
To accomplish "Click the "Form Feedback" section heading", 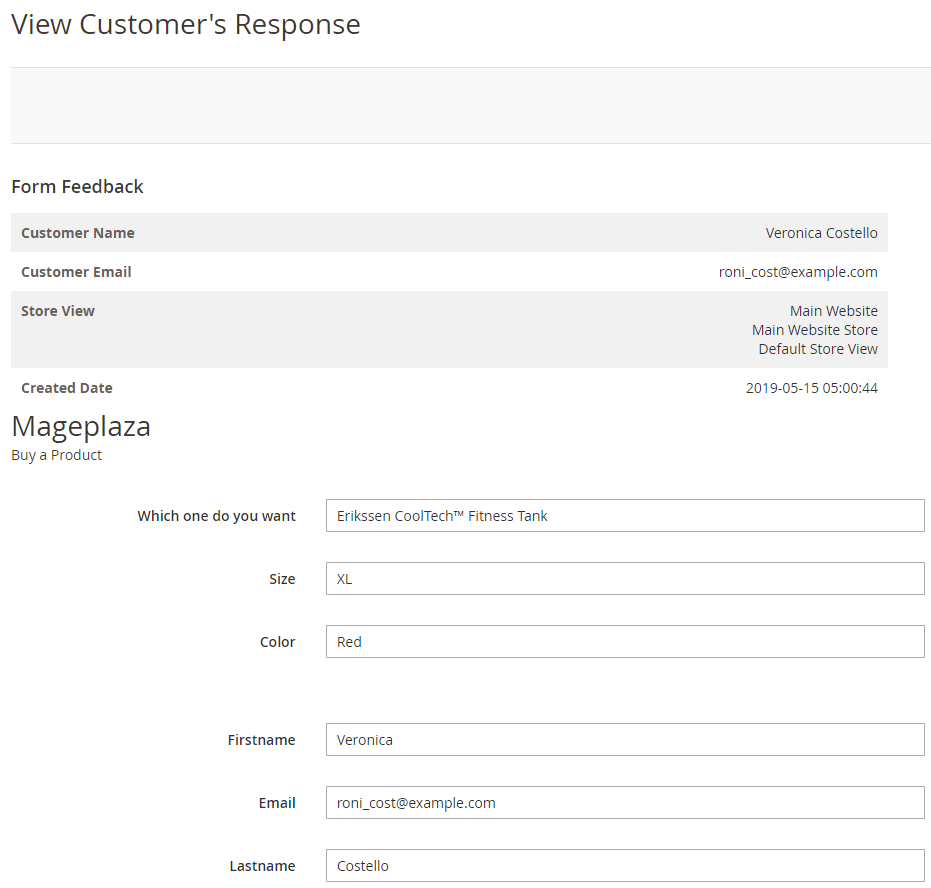I will (x=77, y=187).
